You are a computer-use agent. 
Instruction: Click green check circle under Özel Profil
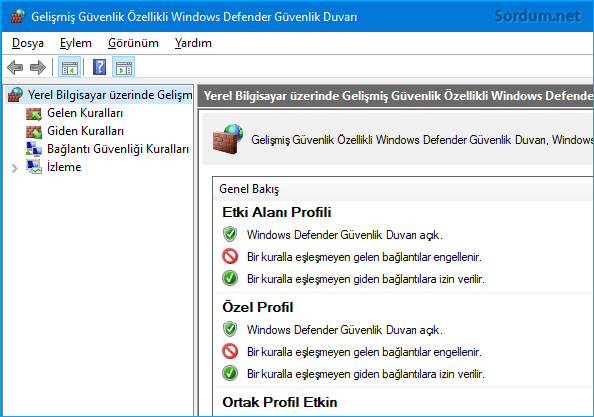[x=230, y=373]
